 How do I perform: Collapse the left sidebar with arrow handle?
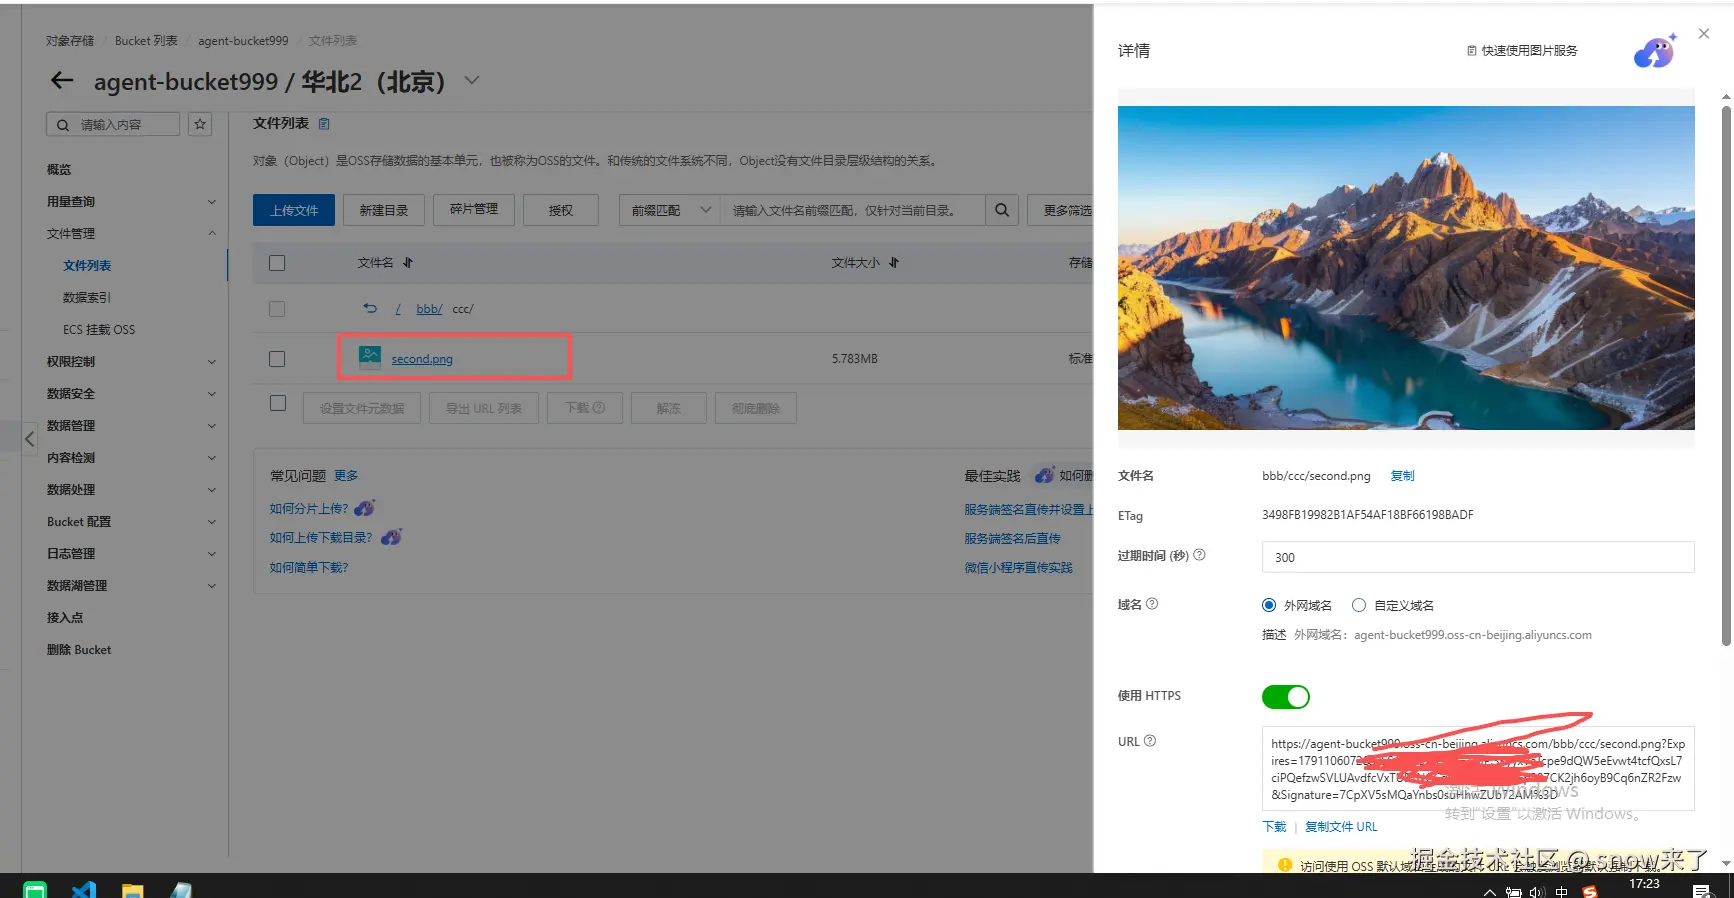29,439
